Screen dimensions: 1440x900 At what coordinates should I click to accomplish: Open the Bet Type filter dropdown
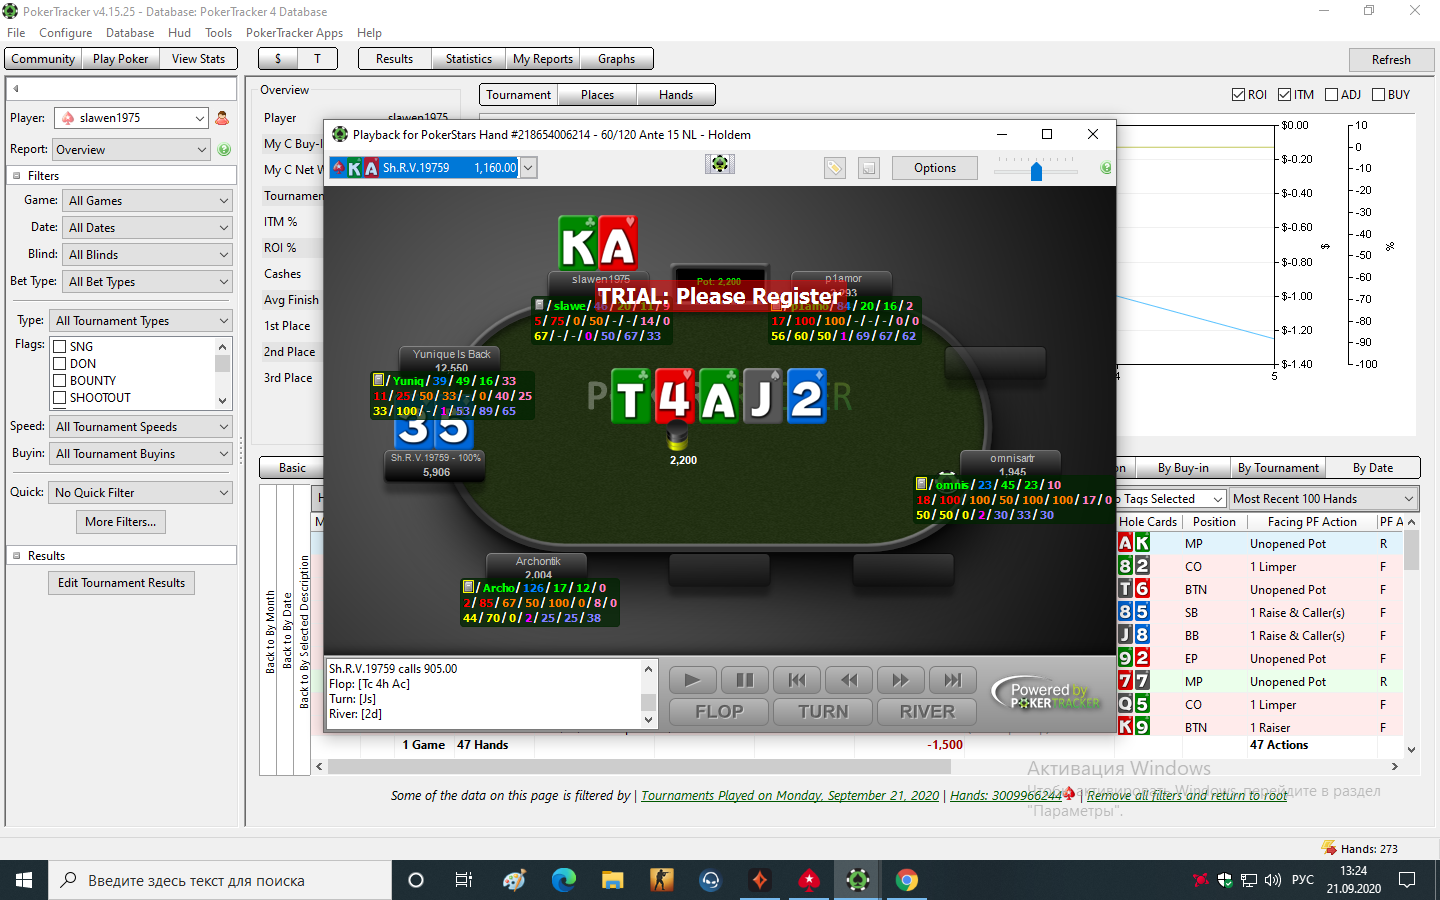pos(147,282)
